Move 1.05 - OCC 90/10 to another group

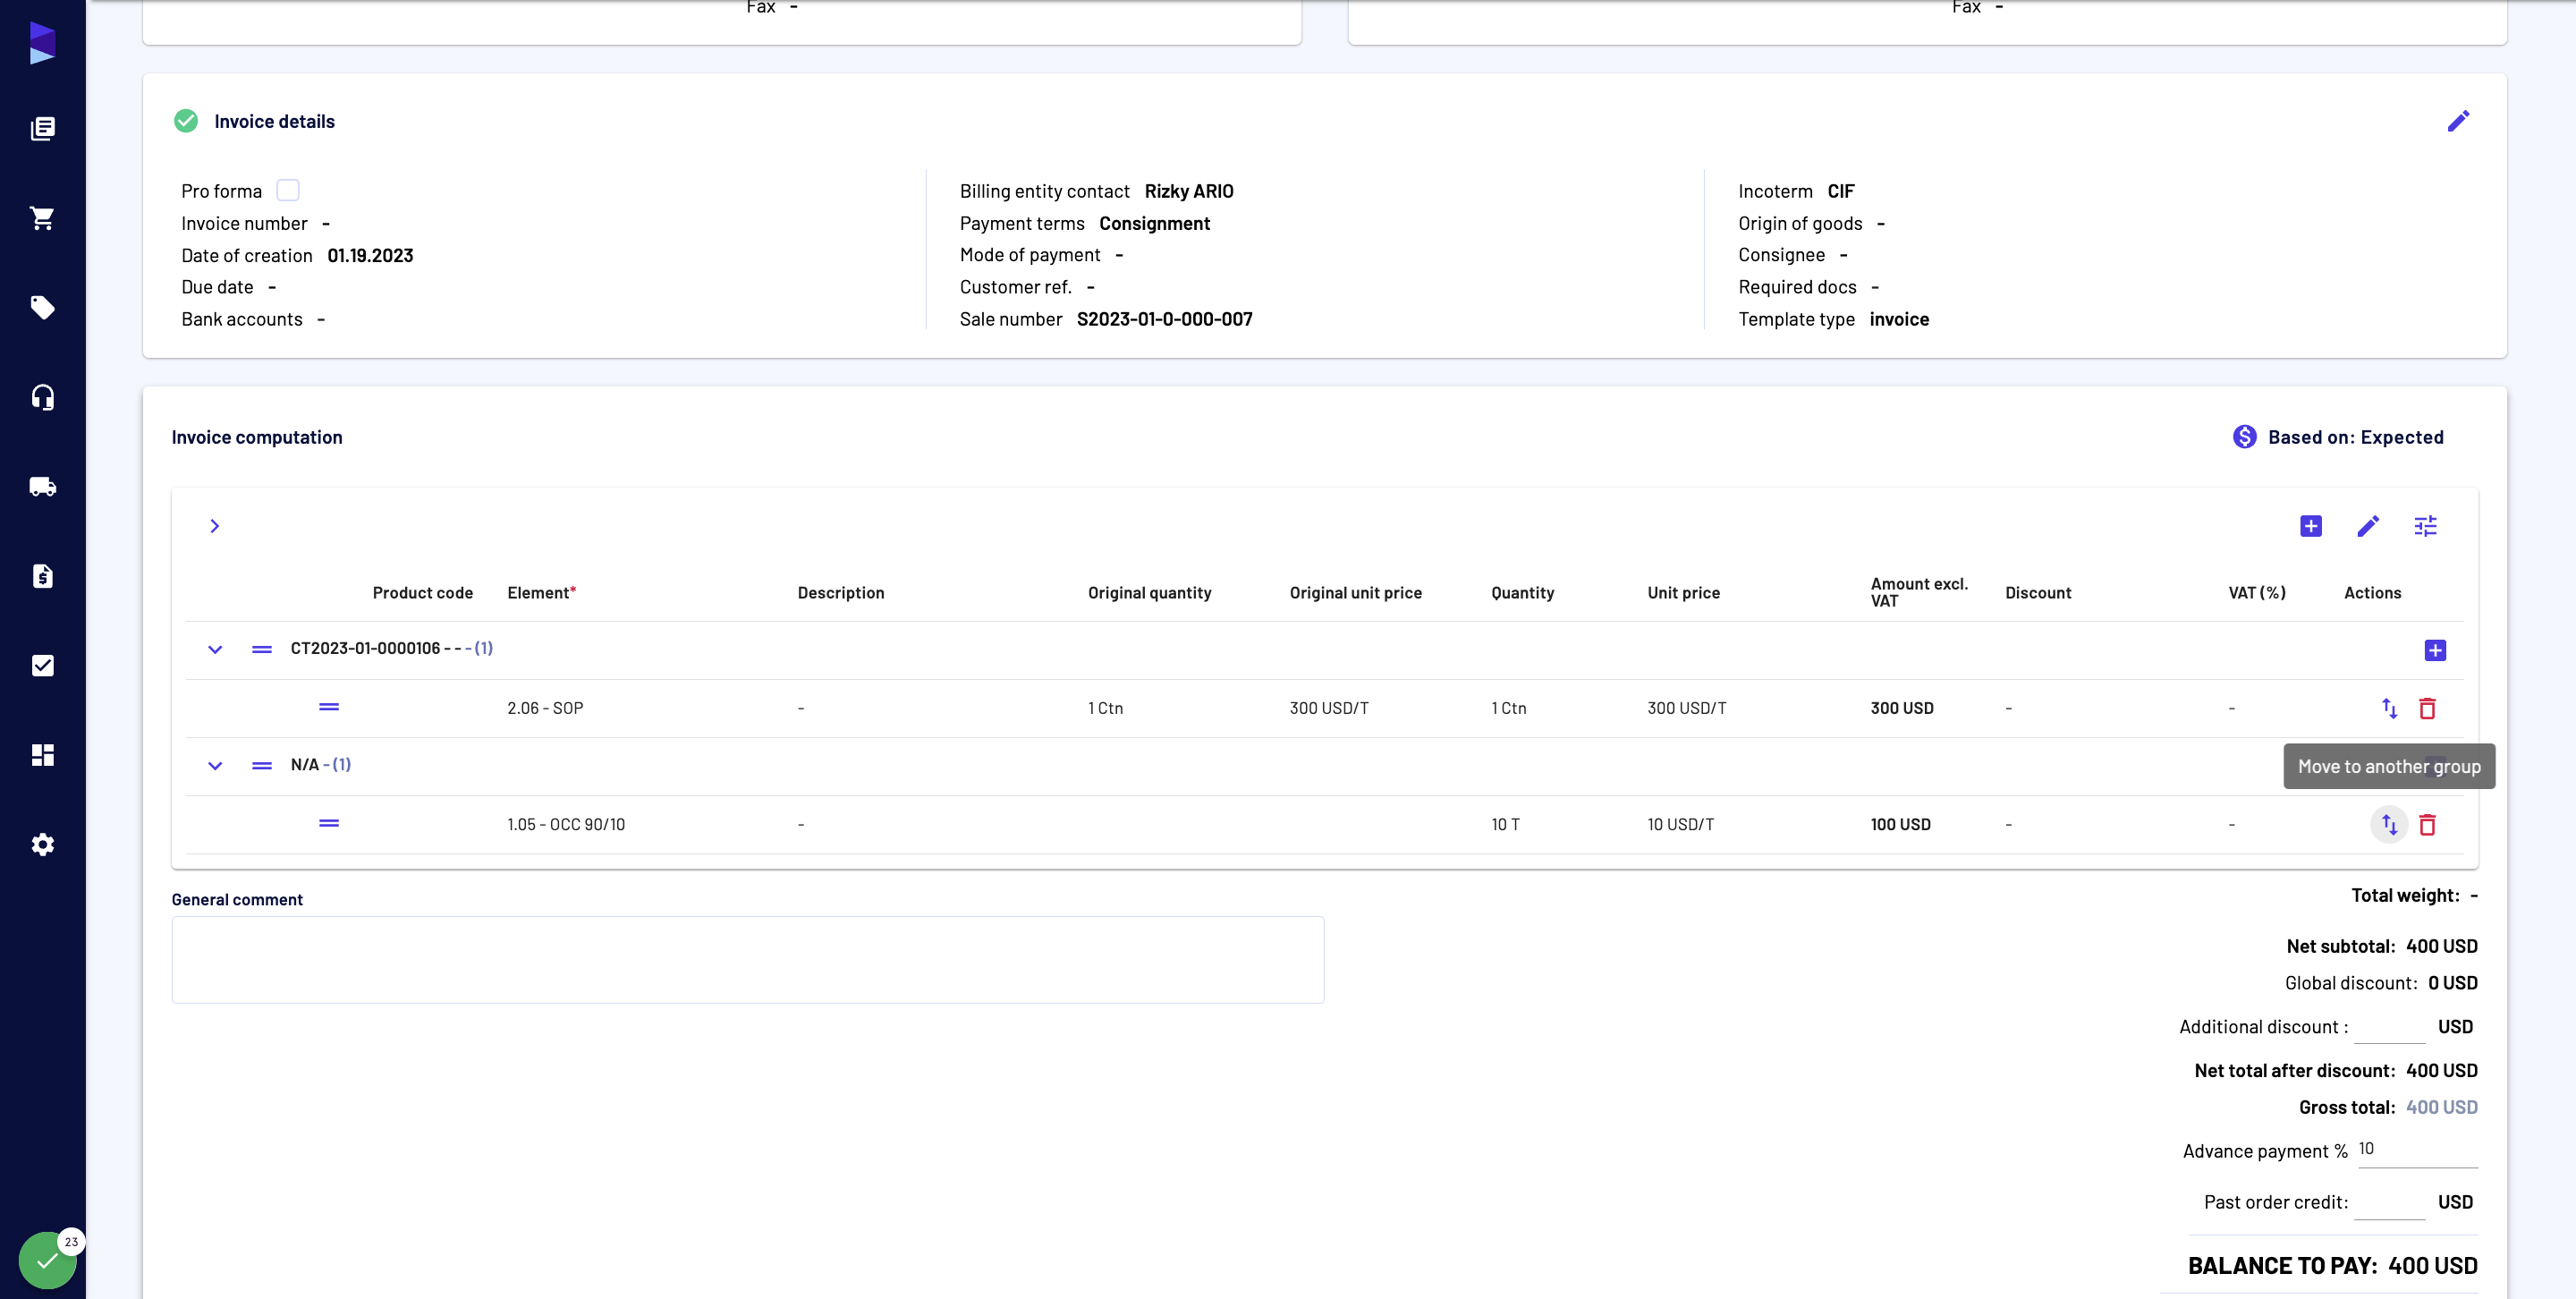click(x=2389, y=824)
